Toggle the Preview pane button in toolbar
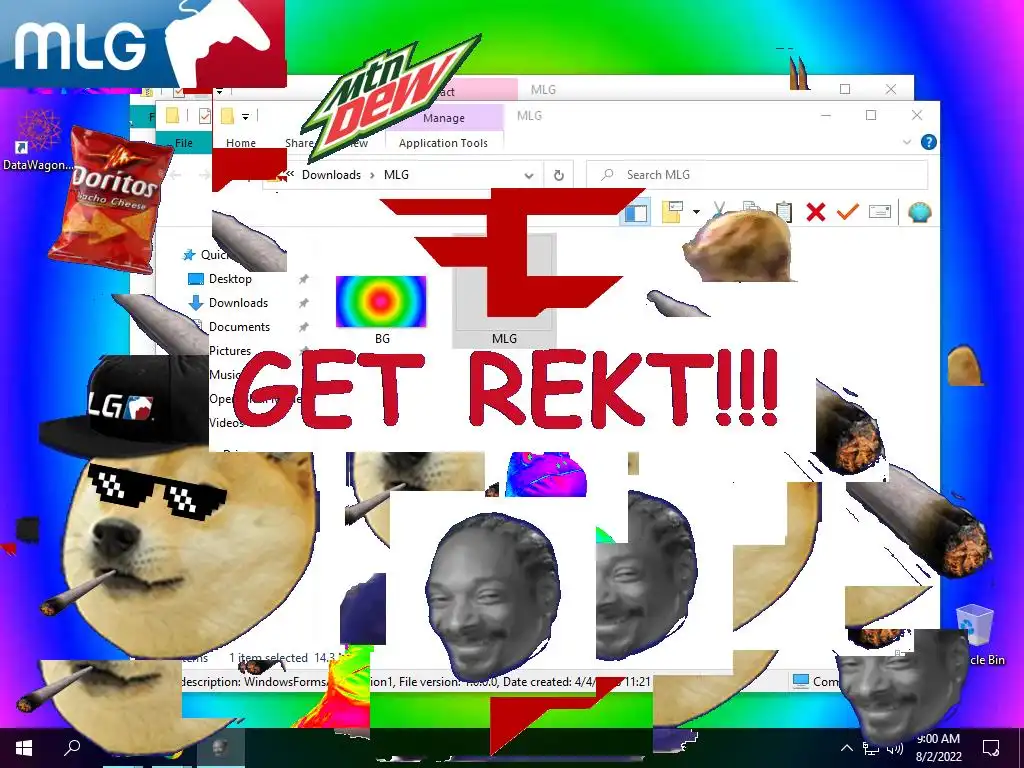The width and height of the screenshot is (1024, 768). [635, 212]
